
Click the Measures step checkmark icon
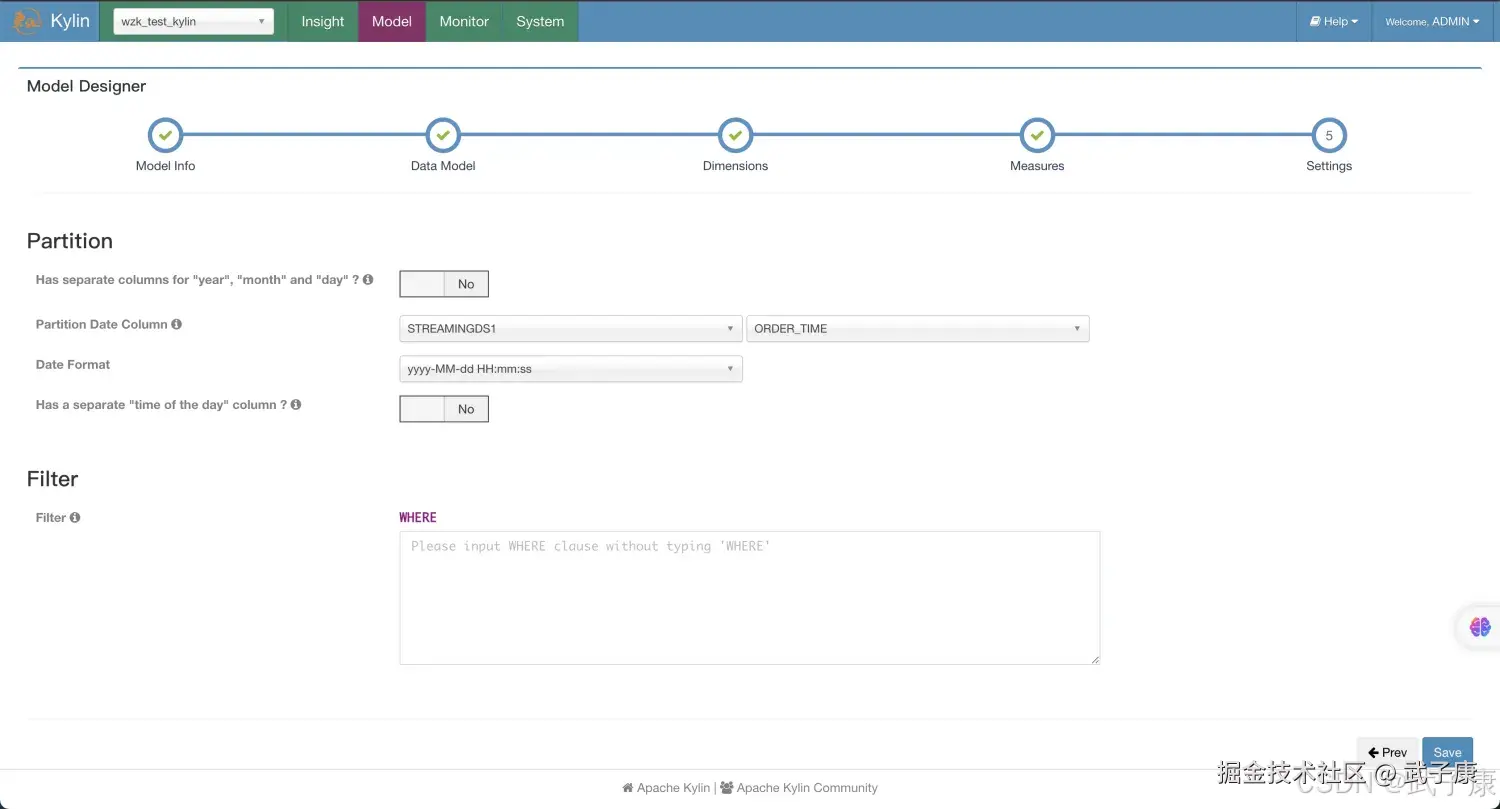pyautogui.click(x=1036, y=135)
